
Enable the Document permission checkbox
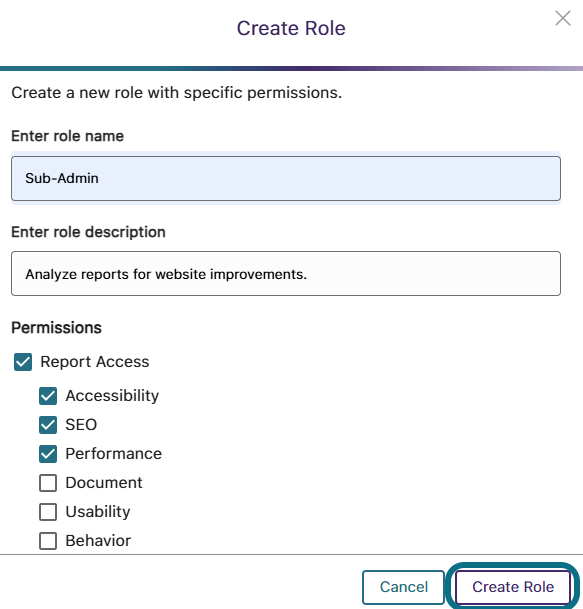coord(48,483)
